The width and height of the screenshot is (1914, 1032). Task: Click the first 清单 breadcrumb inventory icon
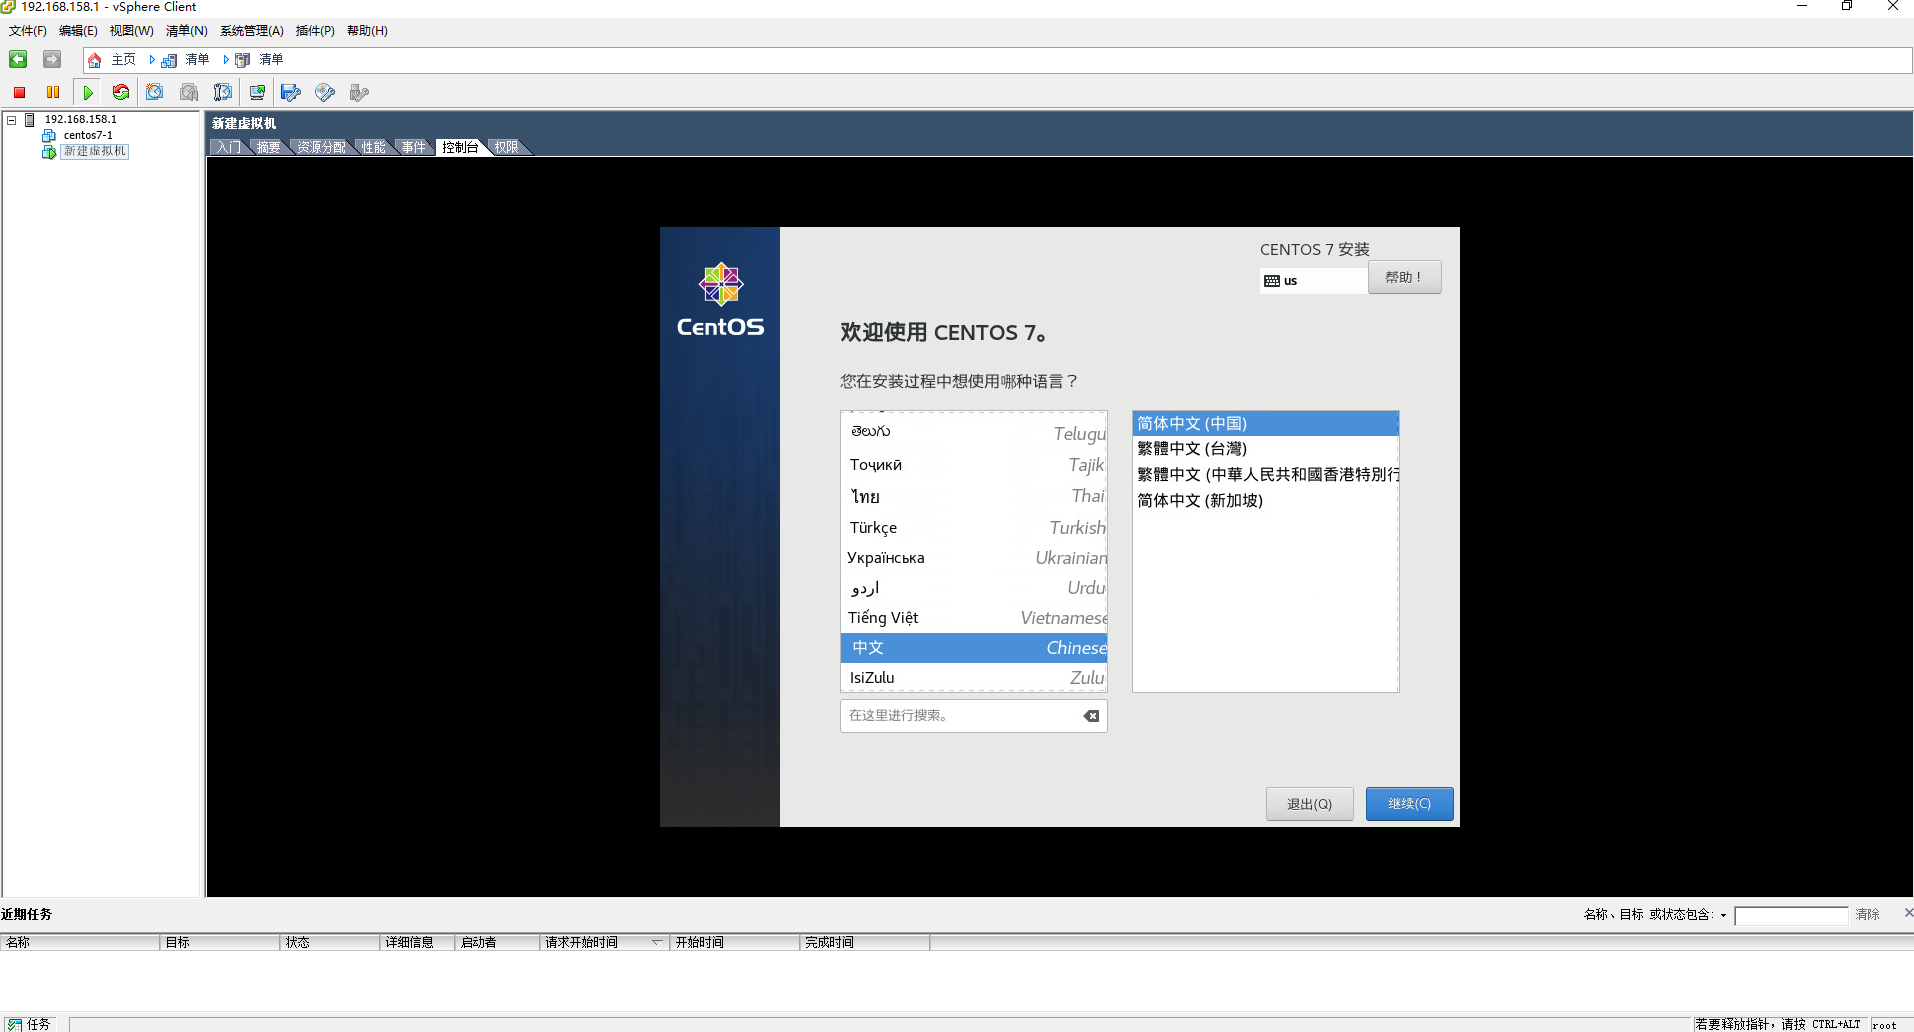(169, 60)
